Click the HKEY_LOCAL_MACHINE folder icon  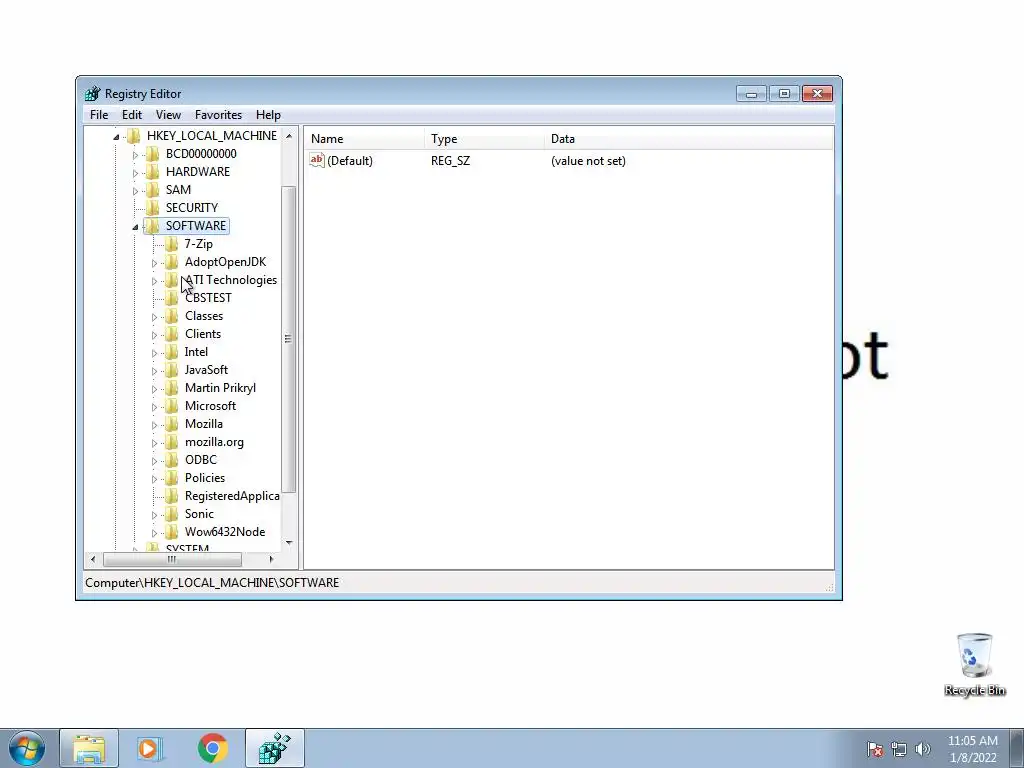coord(133,136)
